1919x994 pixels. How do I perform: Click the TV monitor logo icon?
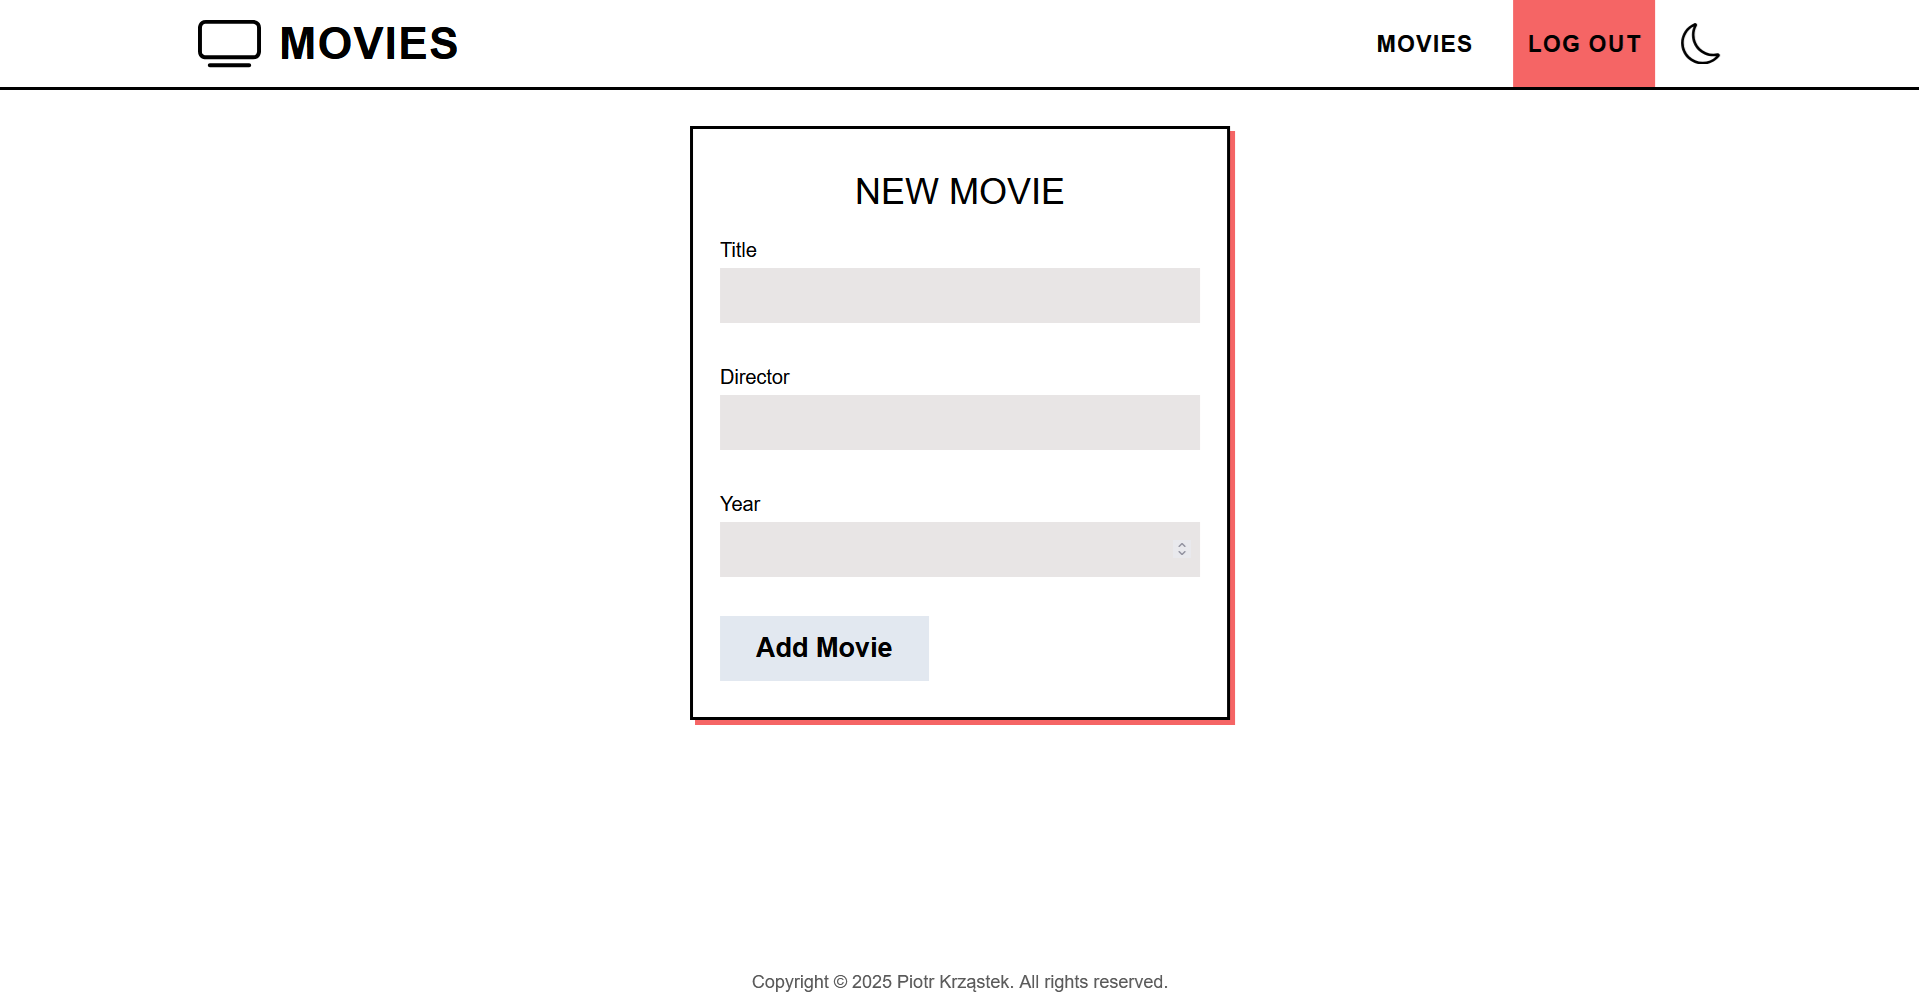pyautogui.click(x=229, y=43)
